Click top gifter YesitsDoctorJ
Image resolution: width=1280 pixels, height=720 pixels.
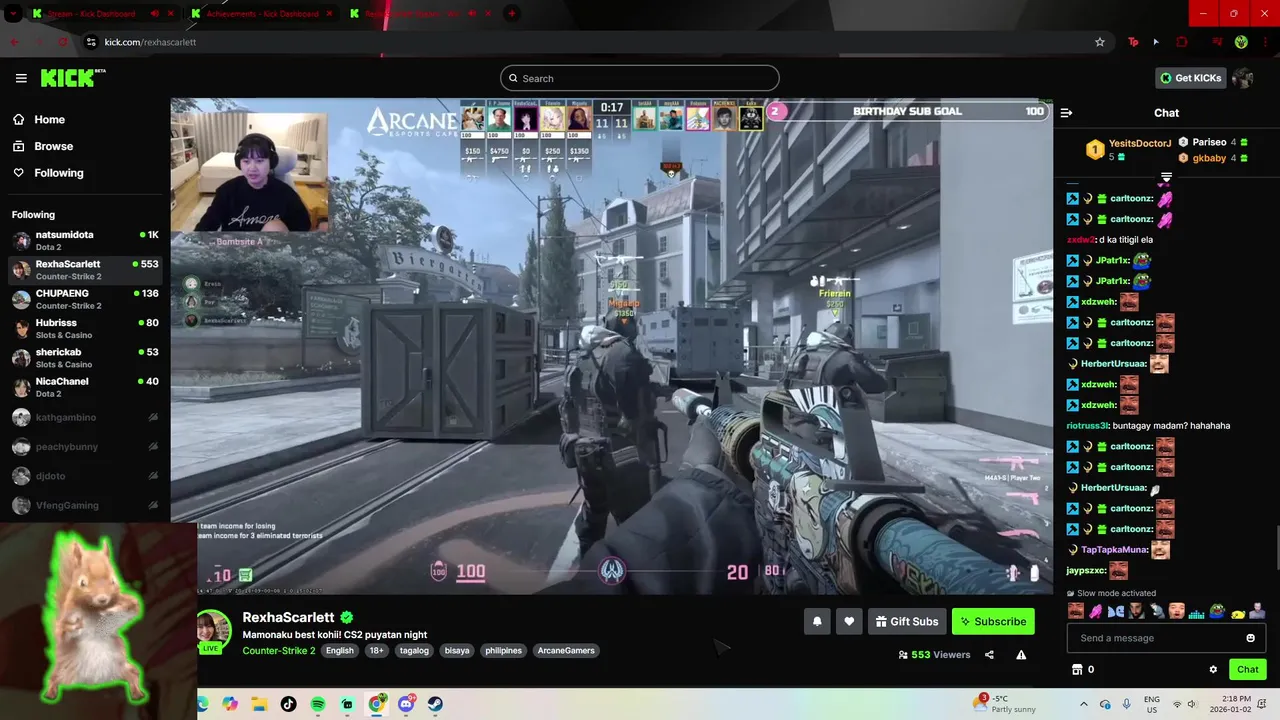click(x=1139, y=143)
